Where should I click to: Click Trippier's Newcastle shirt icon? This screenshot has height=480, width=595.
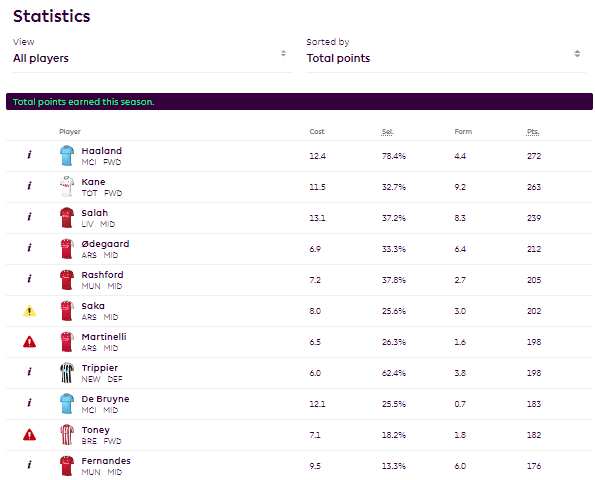[67, 373]
